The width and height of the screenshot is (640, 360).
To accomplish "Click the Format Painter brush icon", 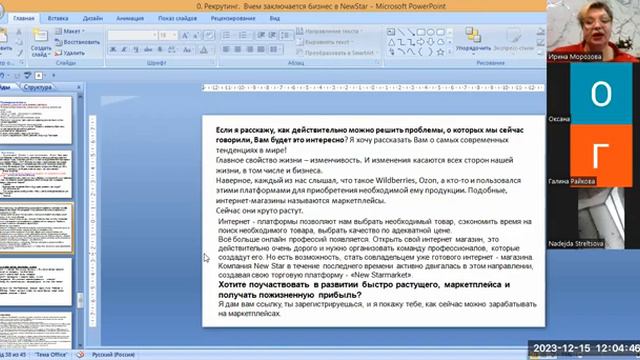I will click(19, 53).
